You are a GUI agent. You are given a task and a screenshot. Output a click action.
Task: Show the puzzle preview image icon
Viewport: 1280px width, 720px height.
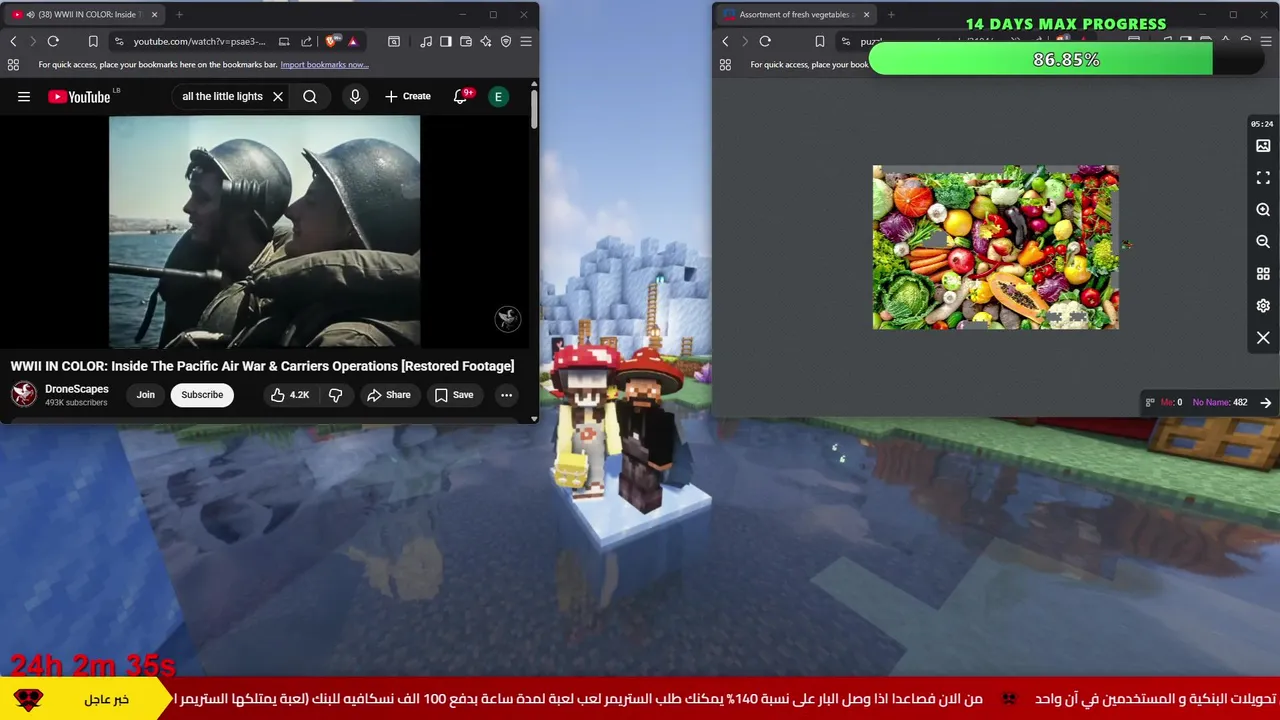click(x=1263, y=146)
